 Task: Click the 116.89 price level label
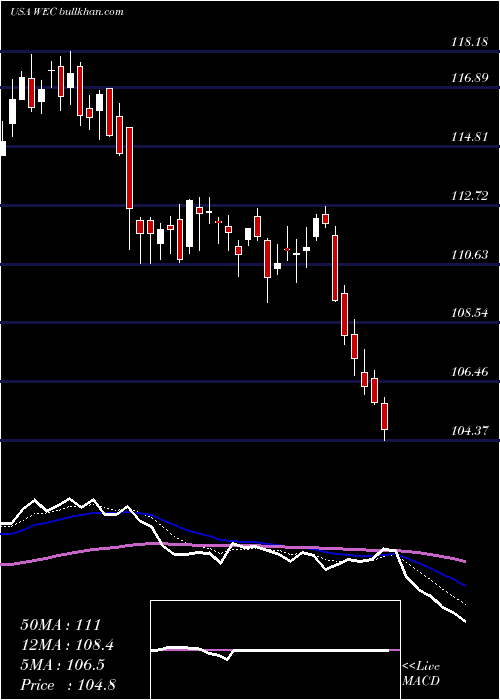(x=470, y=78)
